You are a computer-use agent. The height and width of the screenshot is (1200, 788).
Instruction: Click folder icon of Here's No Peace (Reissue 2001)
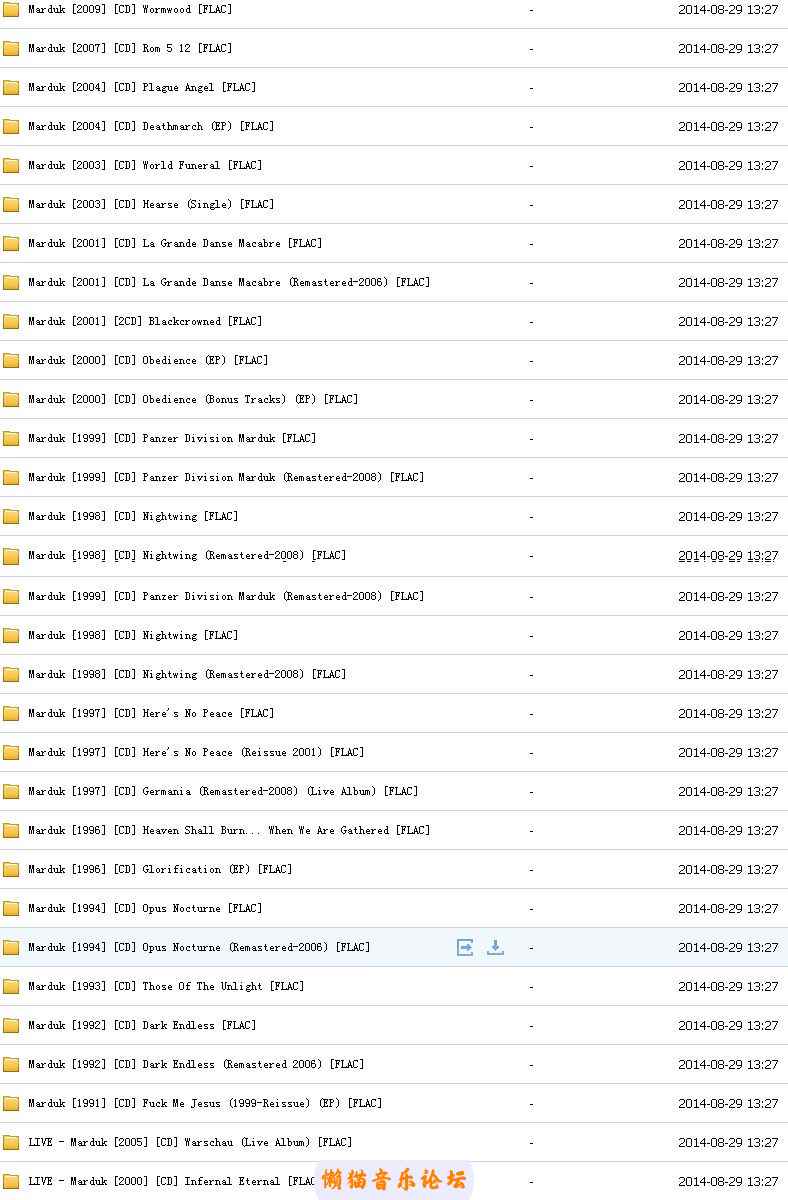11,752
